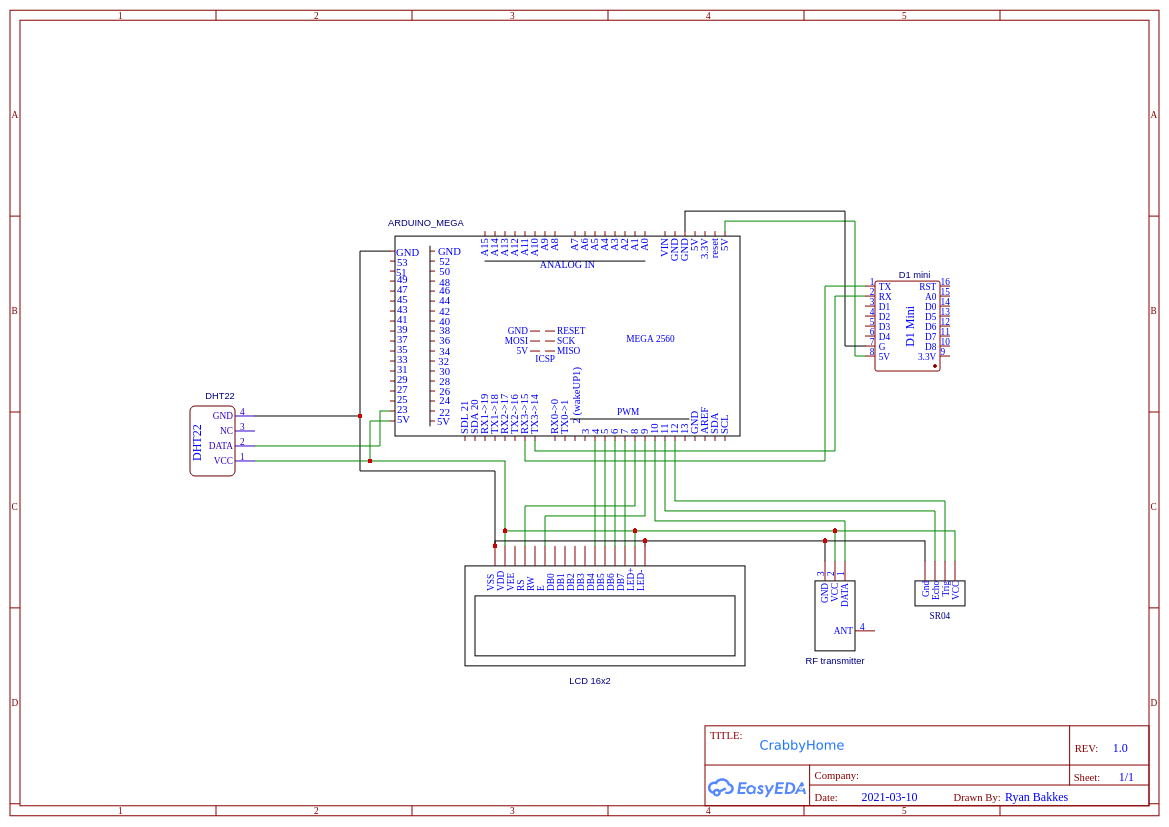Click the Company: field in title block
This screenshot has height=827, width=1169.
836,776
